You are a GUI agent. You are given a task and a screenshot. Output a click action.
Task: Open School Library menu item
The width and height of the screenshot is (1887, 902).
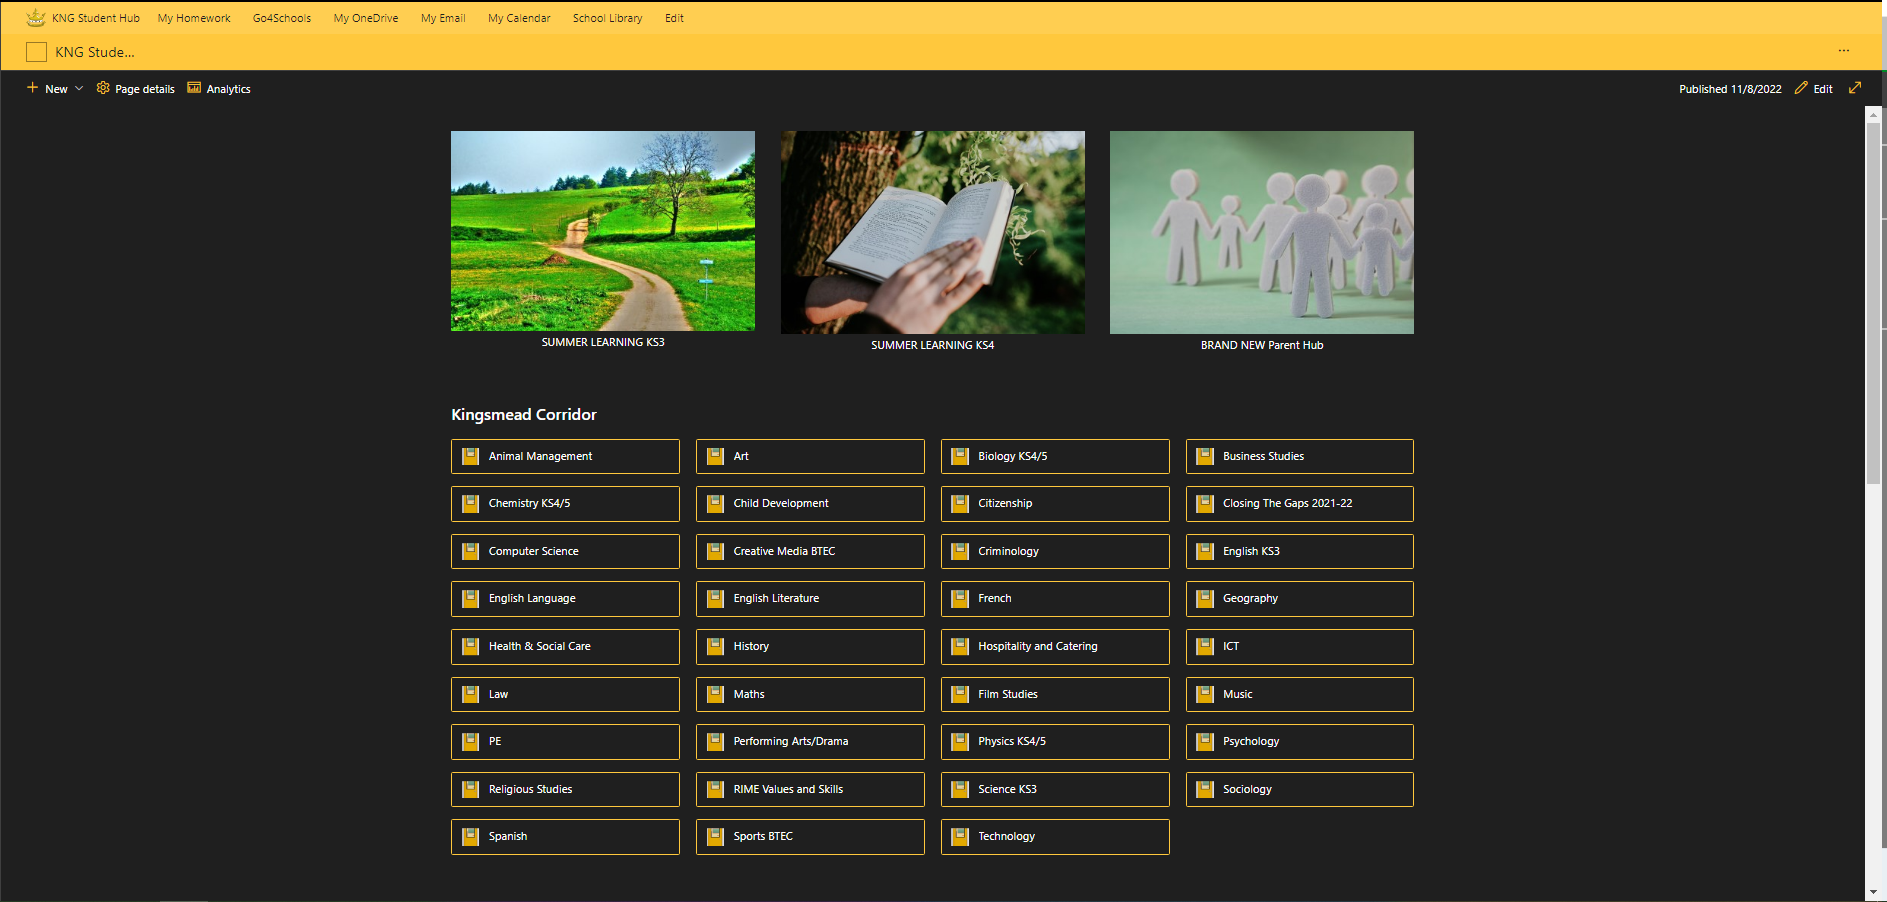607,18
